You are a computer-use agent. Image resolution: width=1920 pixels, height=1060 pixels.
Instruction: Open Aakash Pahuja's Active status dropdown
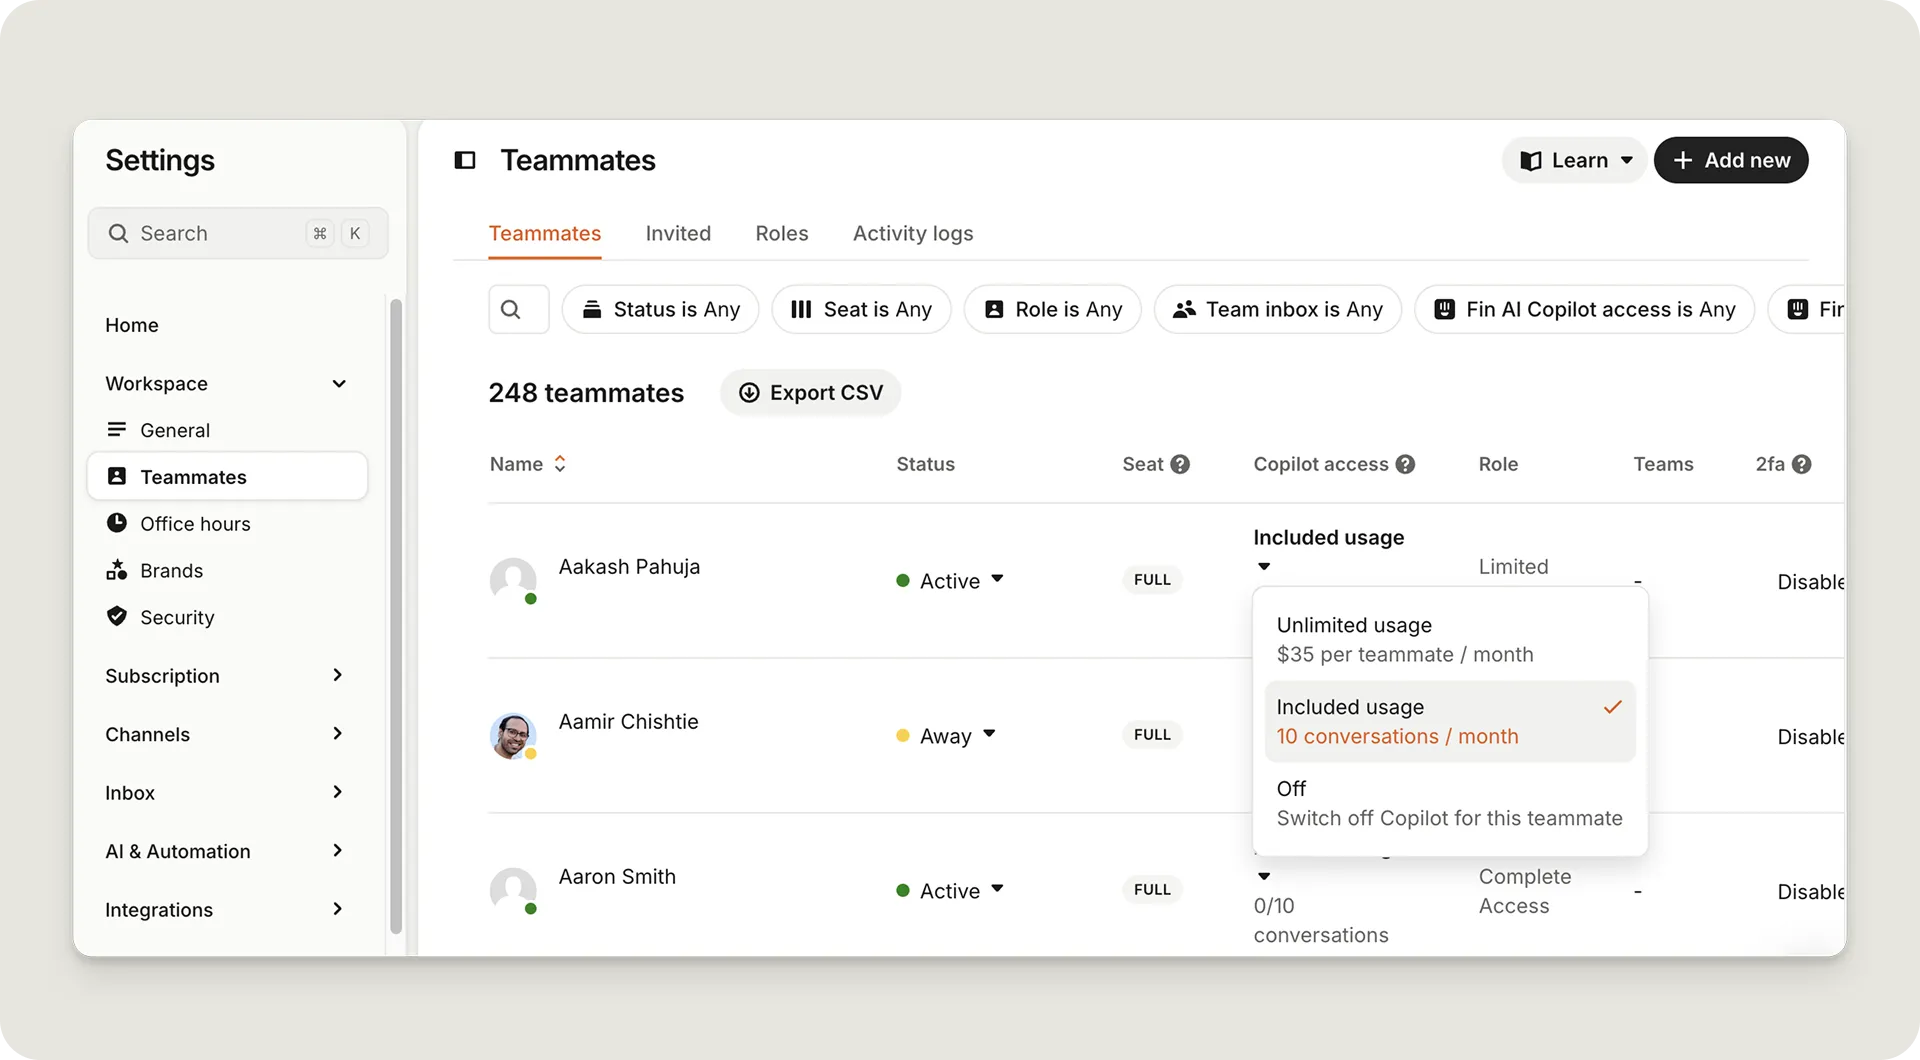pos(950,581)
